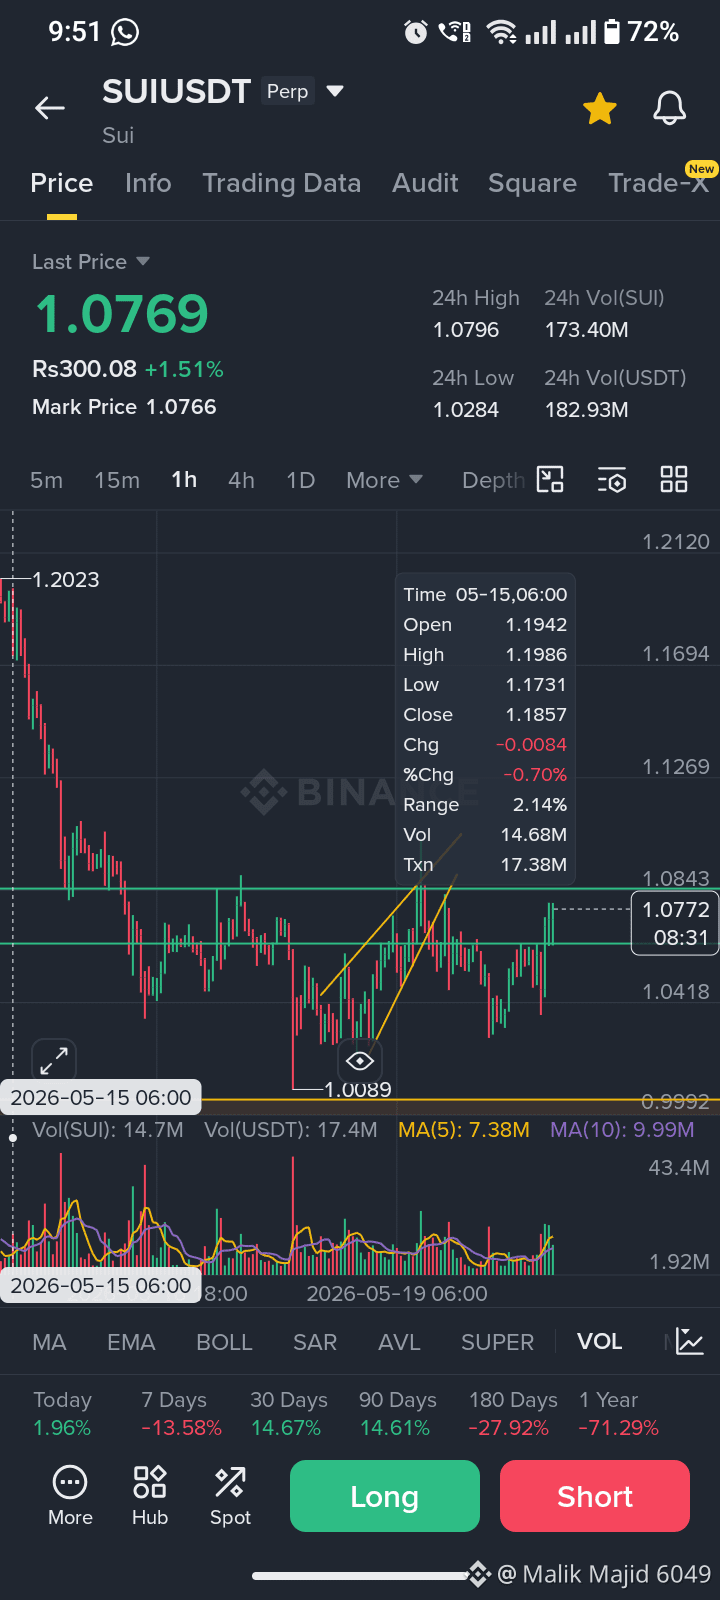Expand the SUIUSDT pair selector arrow
The width and height of the screenshot is (720, 1600).
pyautogui.click(x=335, y=91)
